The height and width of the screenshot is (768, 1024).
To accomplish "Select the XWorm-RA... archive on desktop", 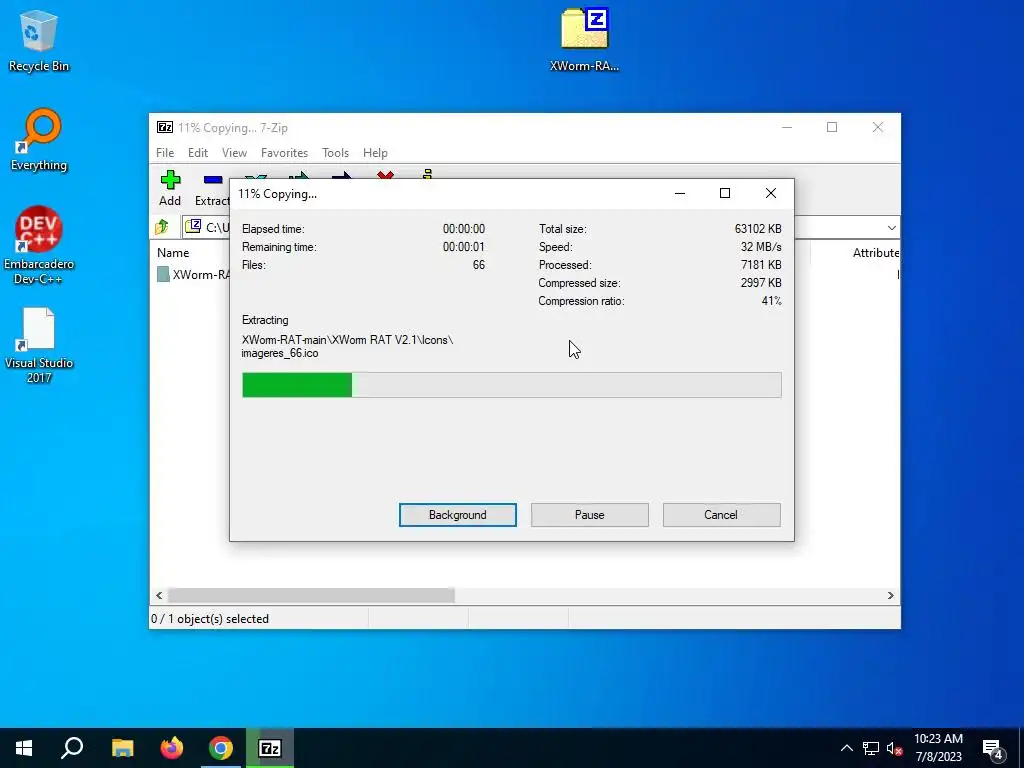I will (584, 40).
